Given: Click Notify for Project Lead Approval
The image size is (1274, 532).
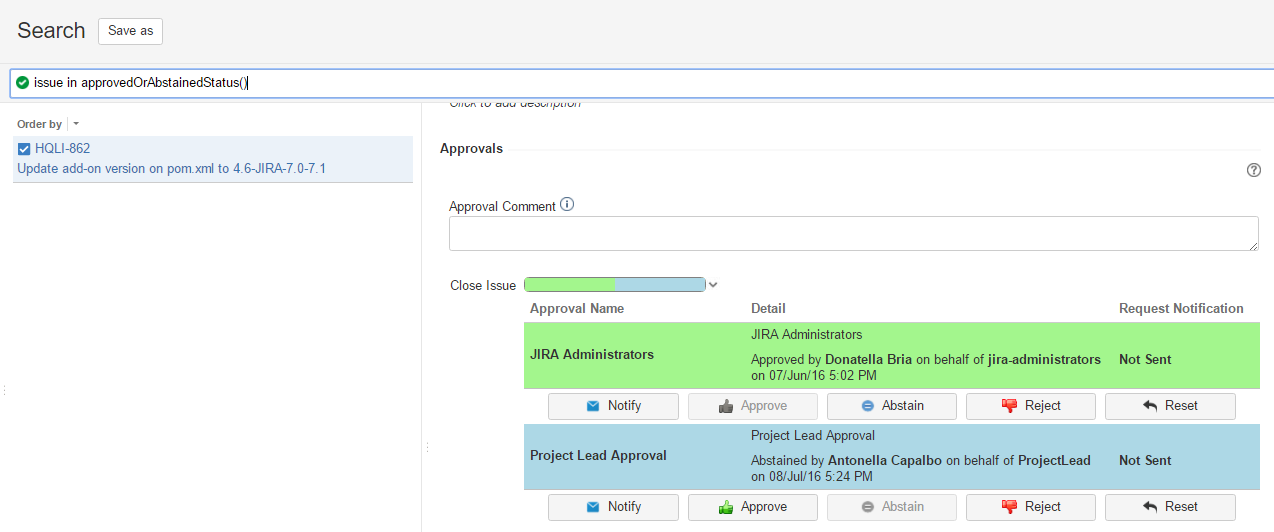Looking at the screenshot, I should [613, 507].
